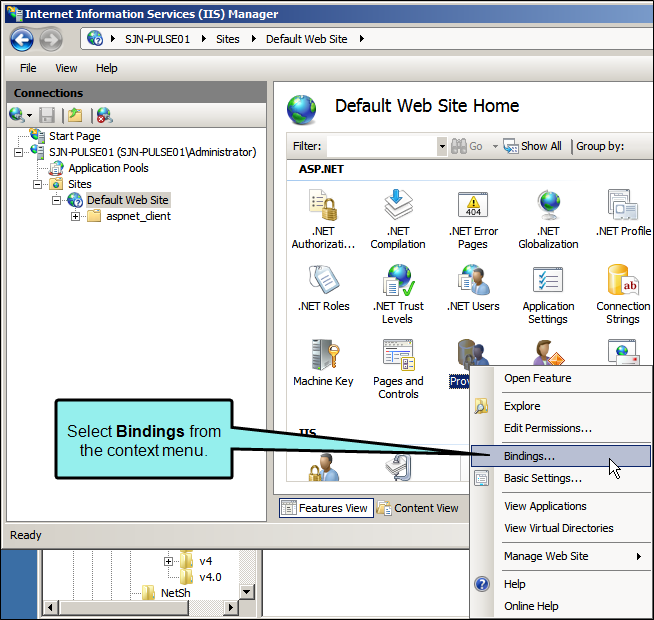The height and width of the screenshot is (620, 654).
Task: Choose Online Help in context menu
Action: point(531,606)
